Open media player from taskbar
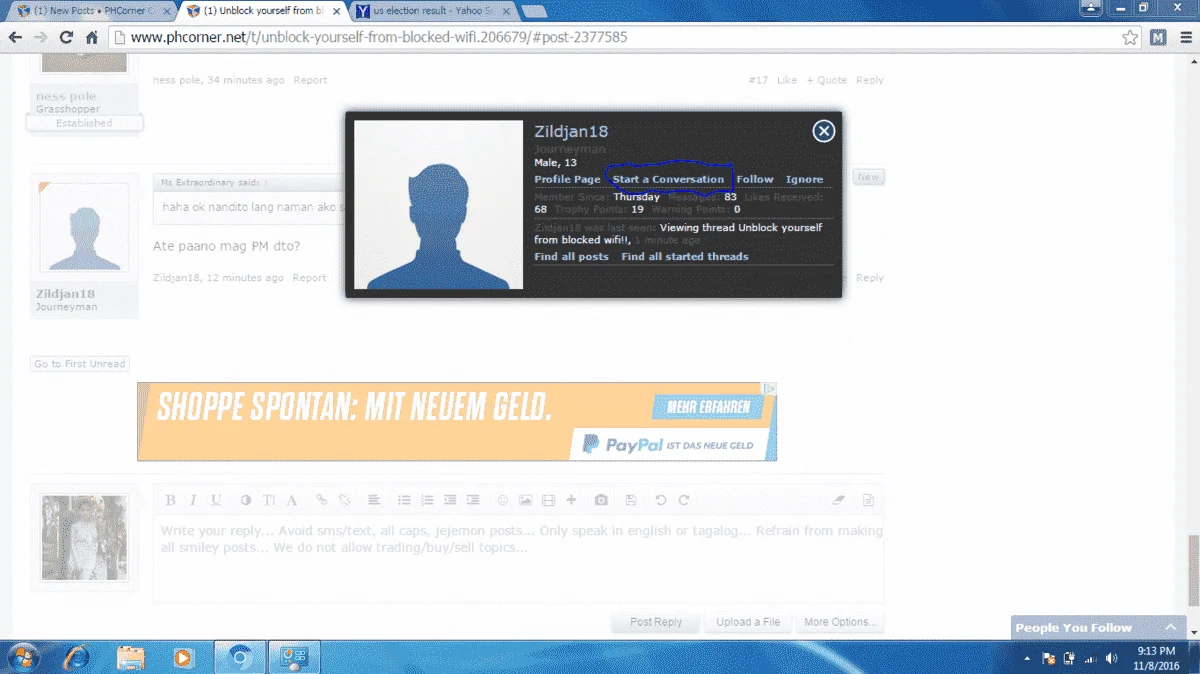This screenshot has height=674, width=1200. [x=183, y=657]
